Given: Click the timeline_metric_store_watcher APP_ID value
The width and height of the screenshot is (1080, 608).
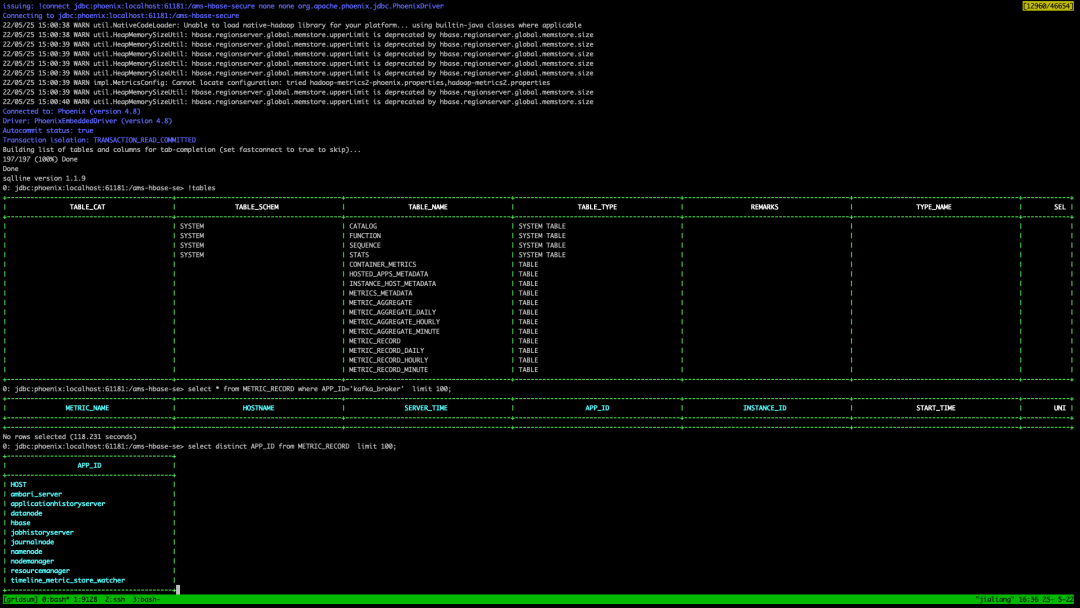Looking at the screenshot, I should [x=68, y=580].
